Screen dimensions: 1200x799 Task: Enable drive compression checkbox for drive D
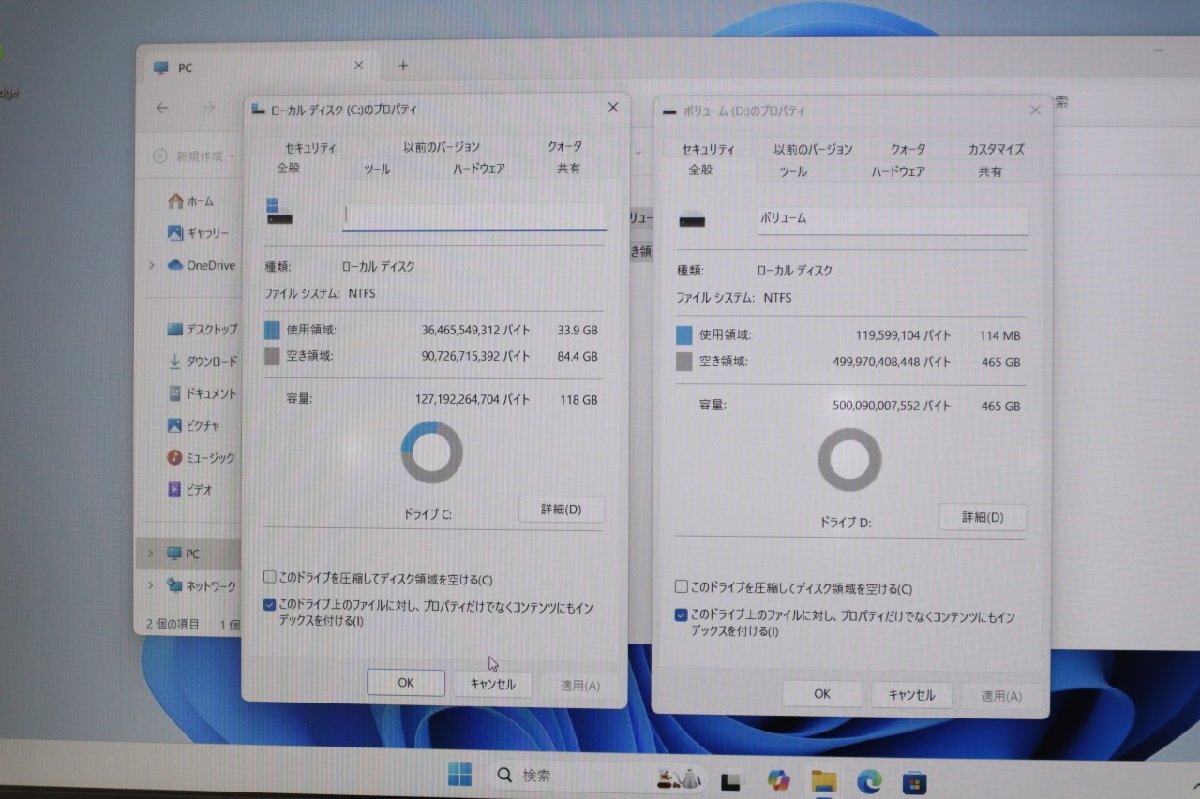click(x=679, y=589)
